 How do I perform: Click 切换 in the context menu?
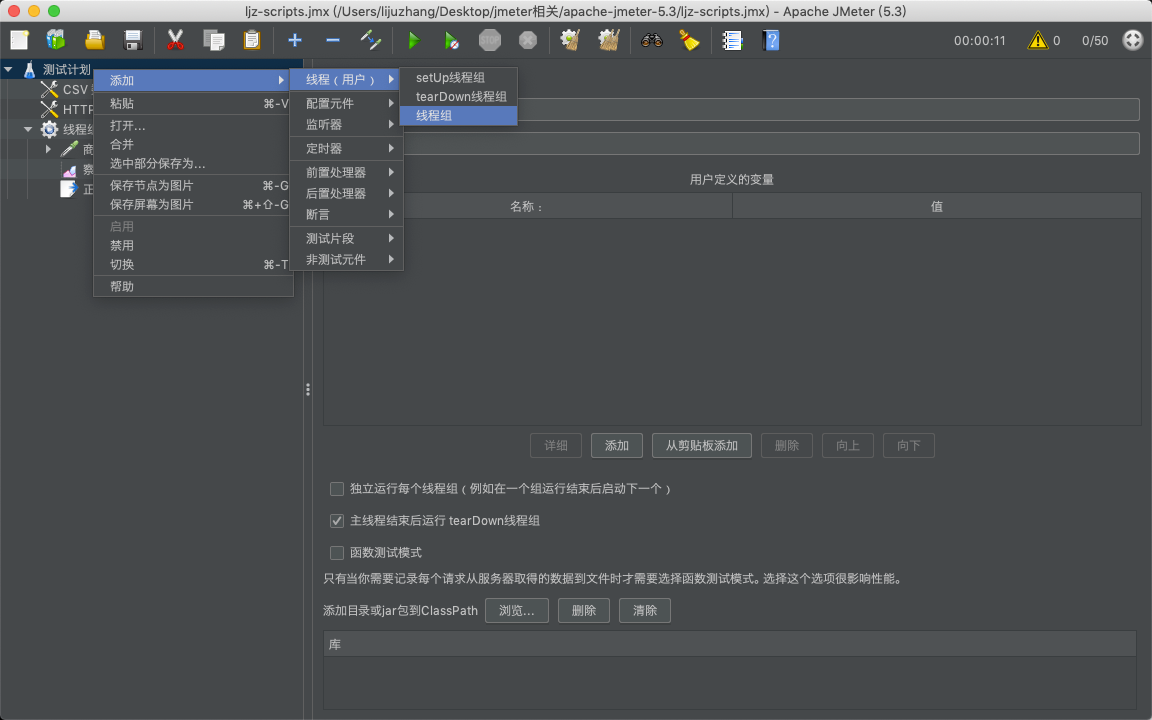click(x=193, y=264)
